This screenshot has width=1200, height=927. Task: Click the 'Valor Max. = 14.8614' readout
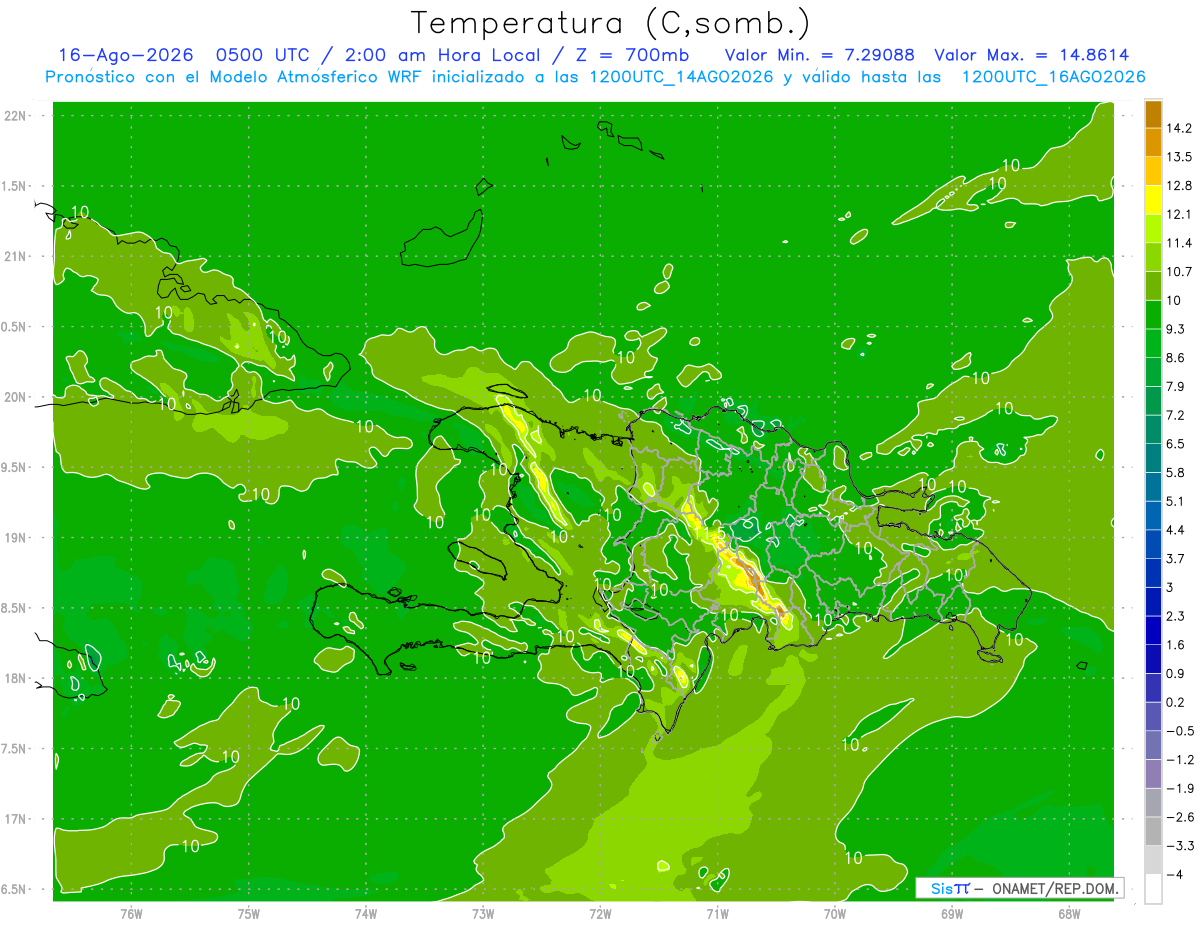1031,56
